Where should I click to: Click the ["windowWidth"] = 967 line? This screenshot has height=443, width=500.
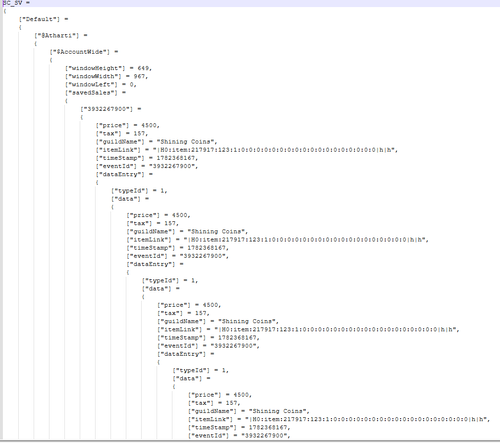tap(106, 76)
